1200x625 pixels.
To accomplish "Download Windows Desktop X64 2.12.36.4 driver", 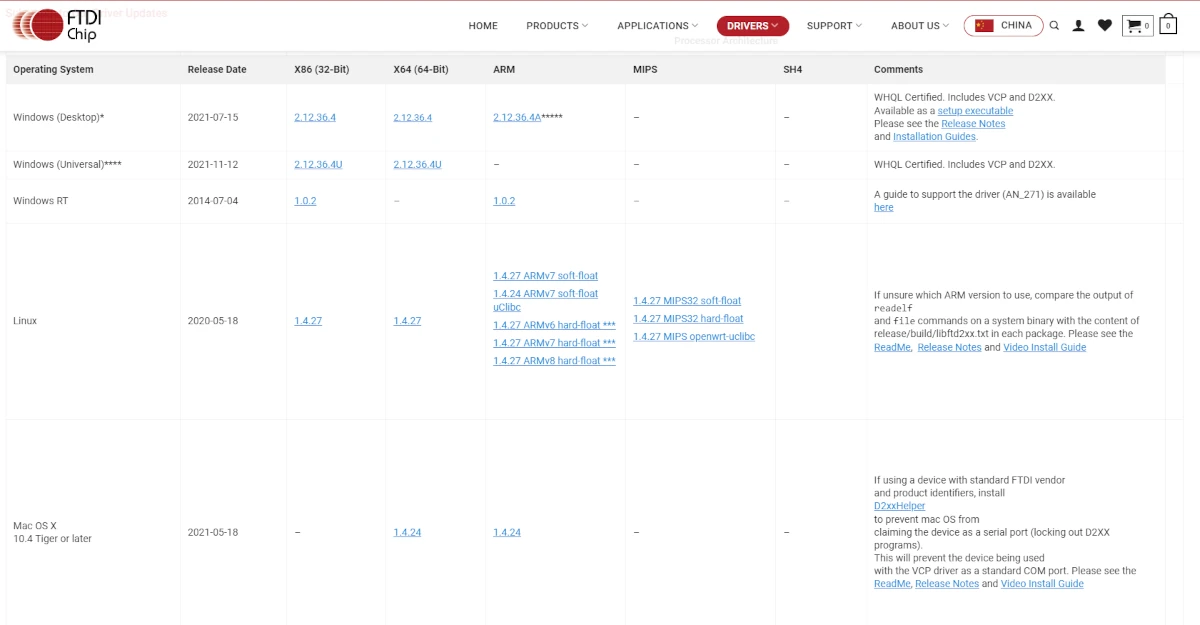I will [x=412, y=117].
